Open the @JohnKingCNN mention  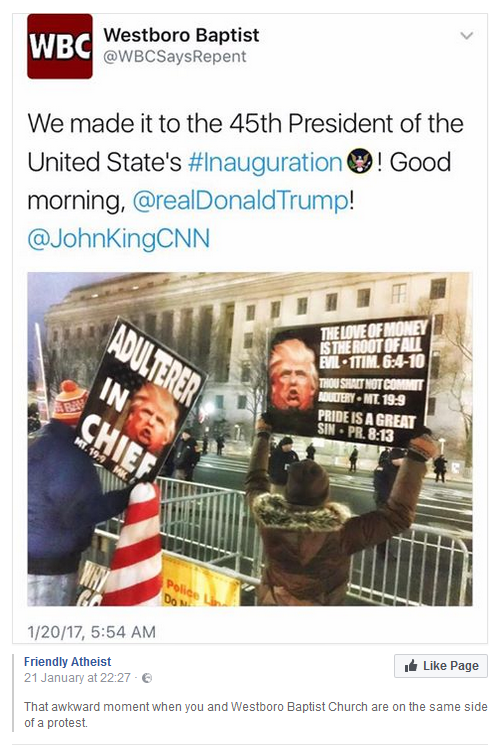pos(119,238)
